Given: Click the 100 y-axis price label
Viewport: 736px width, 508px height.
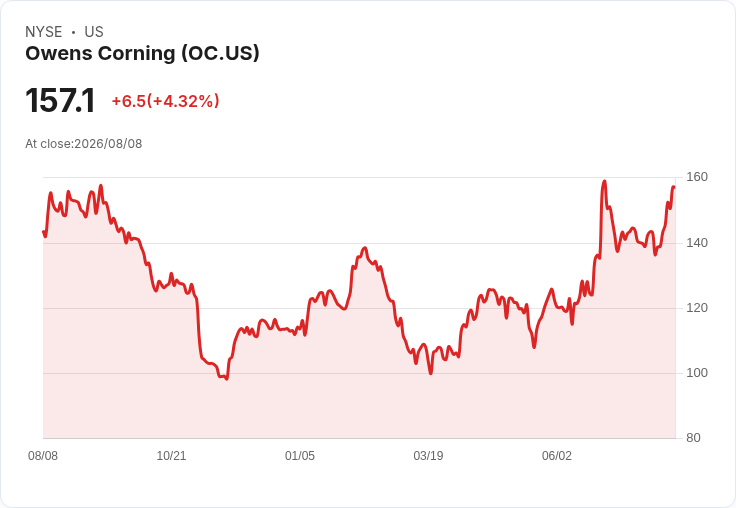Looking at the screenshot, I should coord(697,373).
